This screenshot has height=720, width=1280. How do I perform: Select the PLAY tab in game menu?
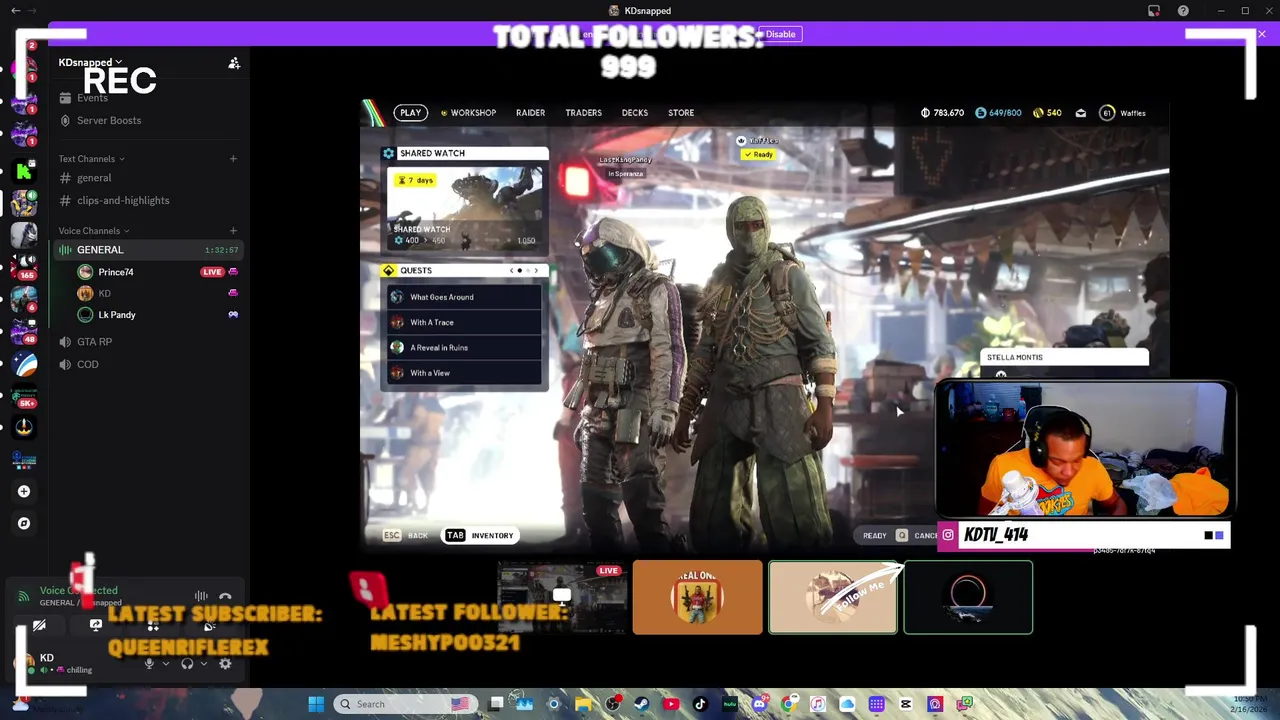click(411, 113)
